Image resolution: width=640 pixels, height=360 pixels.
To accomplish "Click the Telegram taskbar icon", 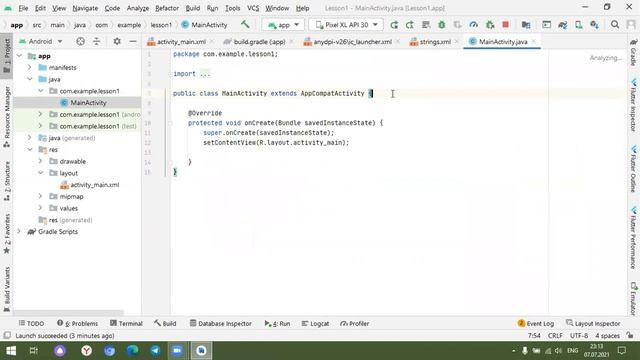I will tap(155, 351).
